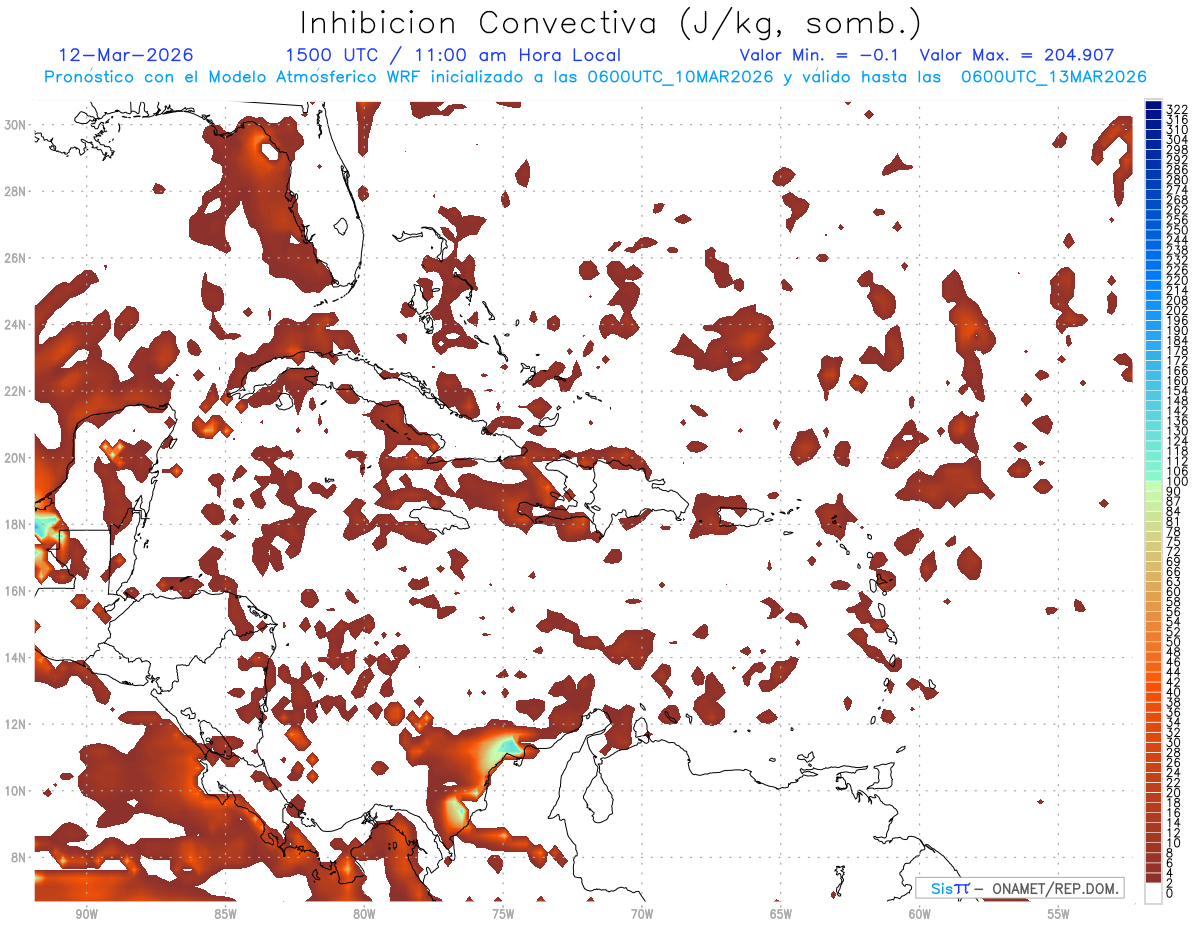1200x927 pixels.
Task: Click the "16N" latitude label
Action: tap(14, 591)
